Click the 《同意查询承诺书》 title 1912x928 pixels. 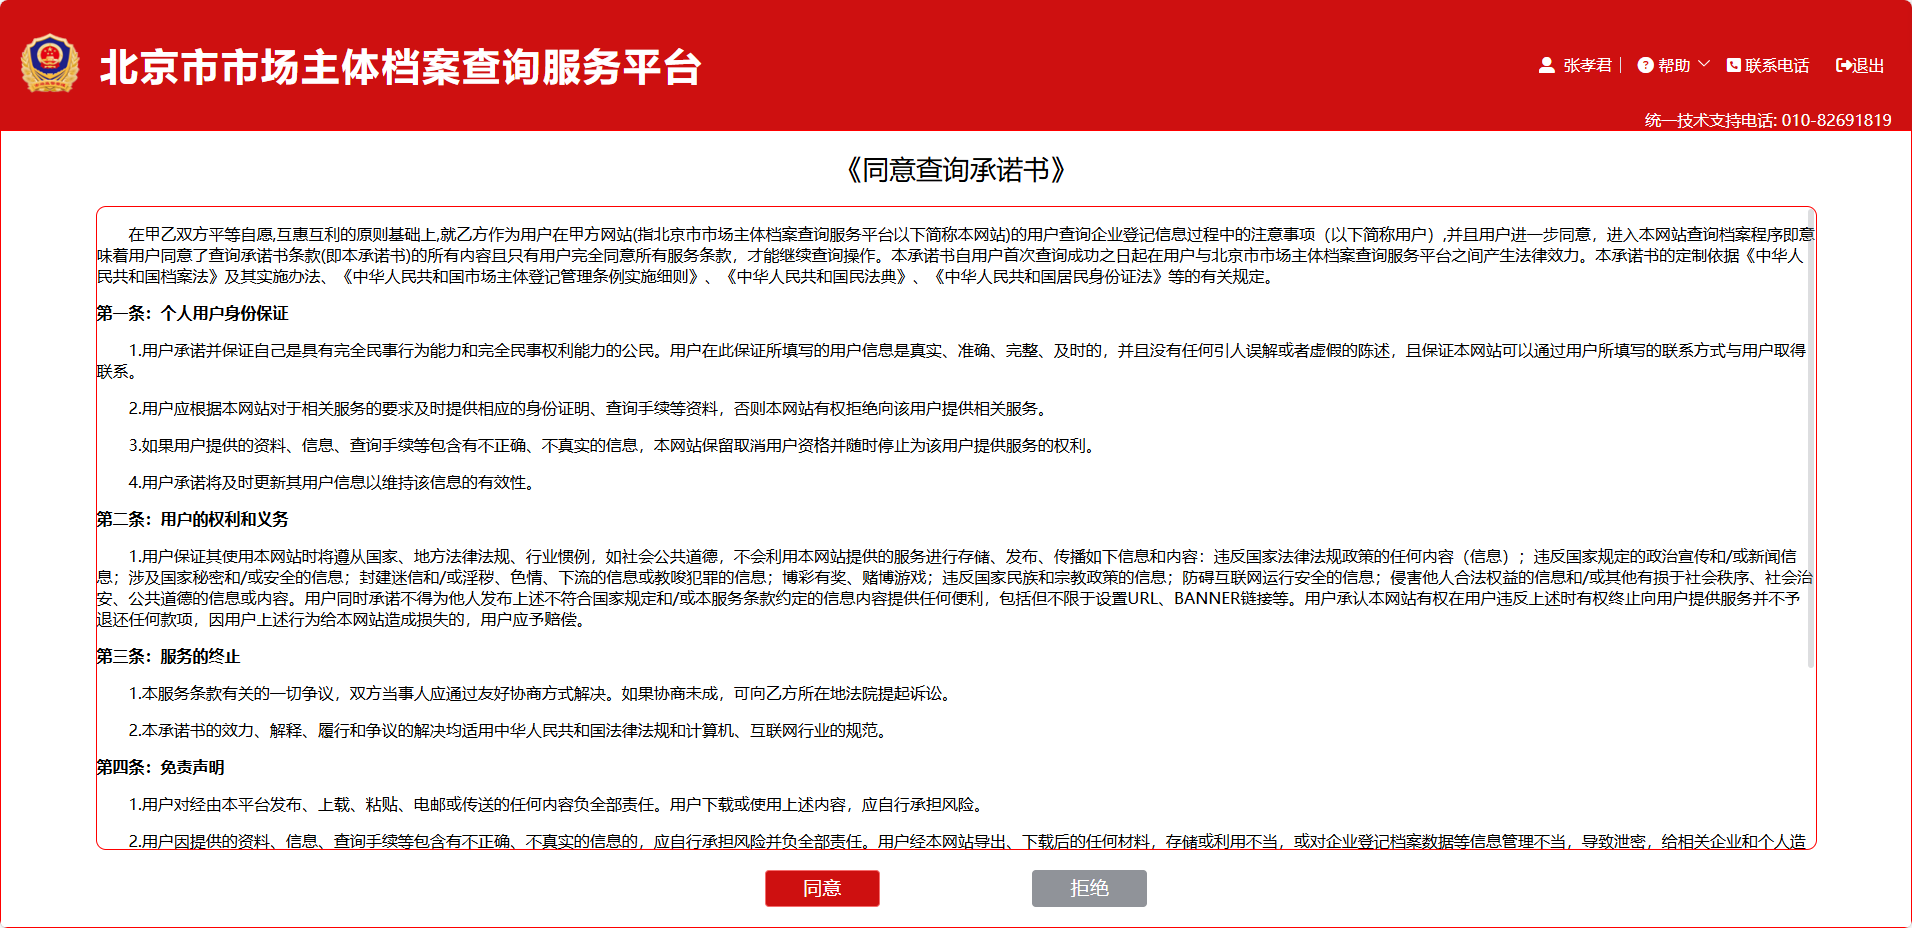click(955, 168)
